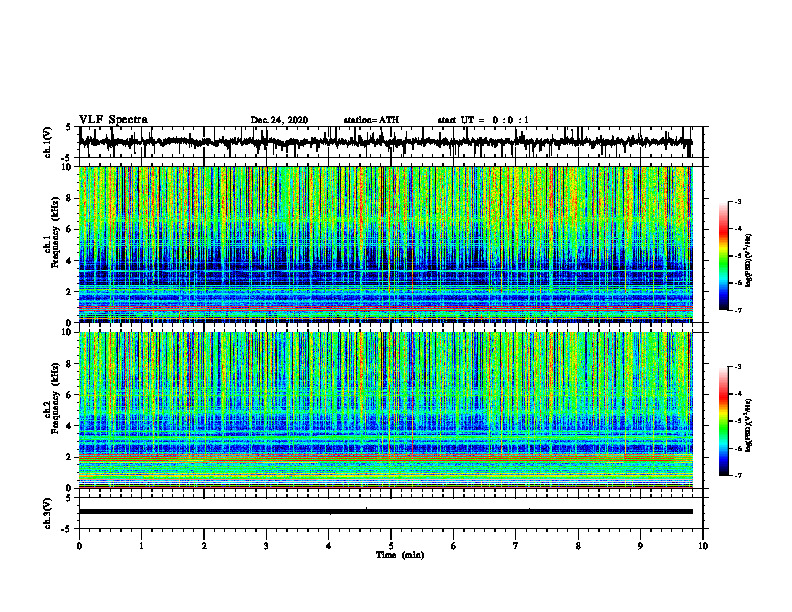792x612 pixels.
Task: Click inside the ch.2 spectrogram panel
Action: pyautogui.click(x=385, y=410)
